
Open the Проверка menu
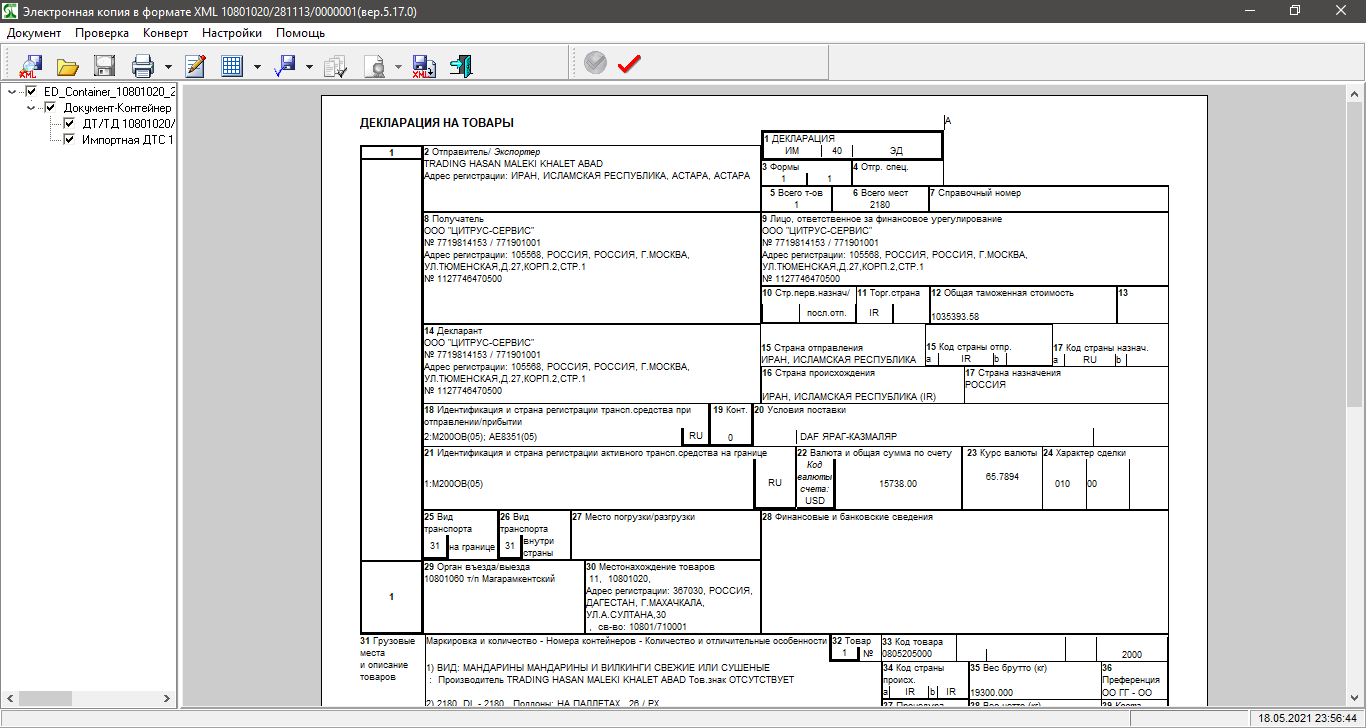[101, 32]
